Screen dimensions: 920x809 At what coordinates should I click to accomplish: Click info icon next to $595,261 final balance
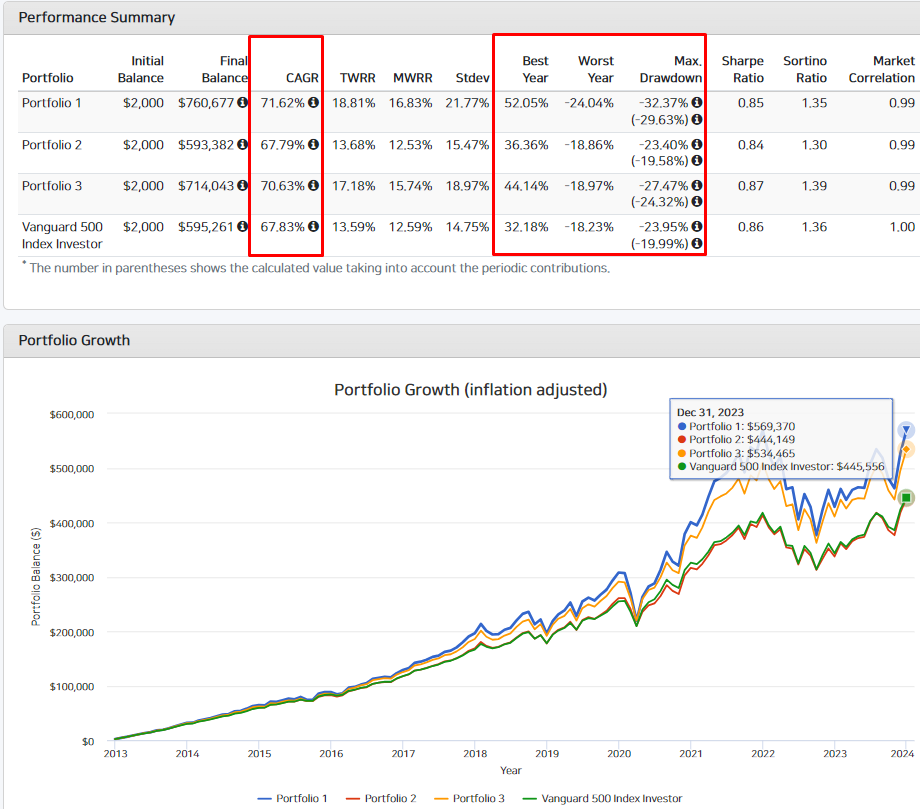tap(242, 226)
